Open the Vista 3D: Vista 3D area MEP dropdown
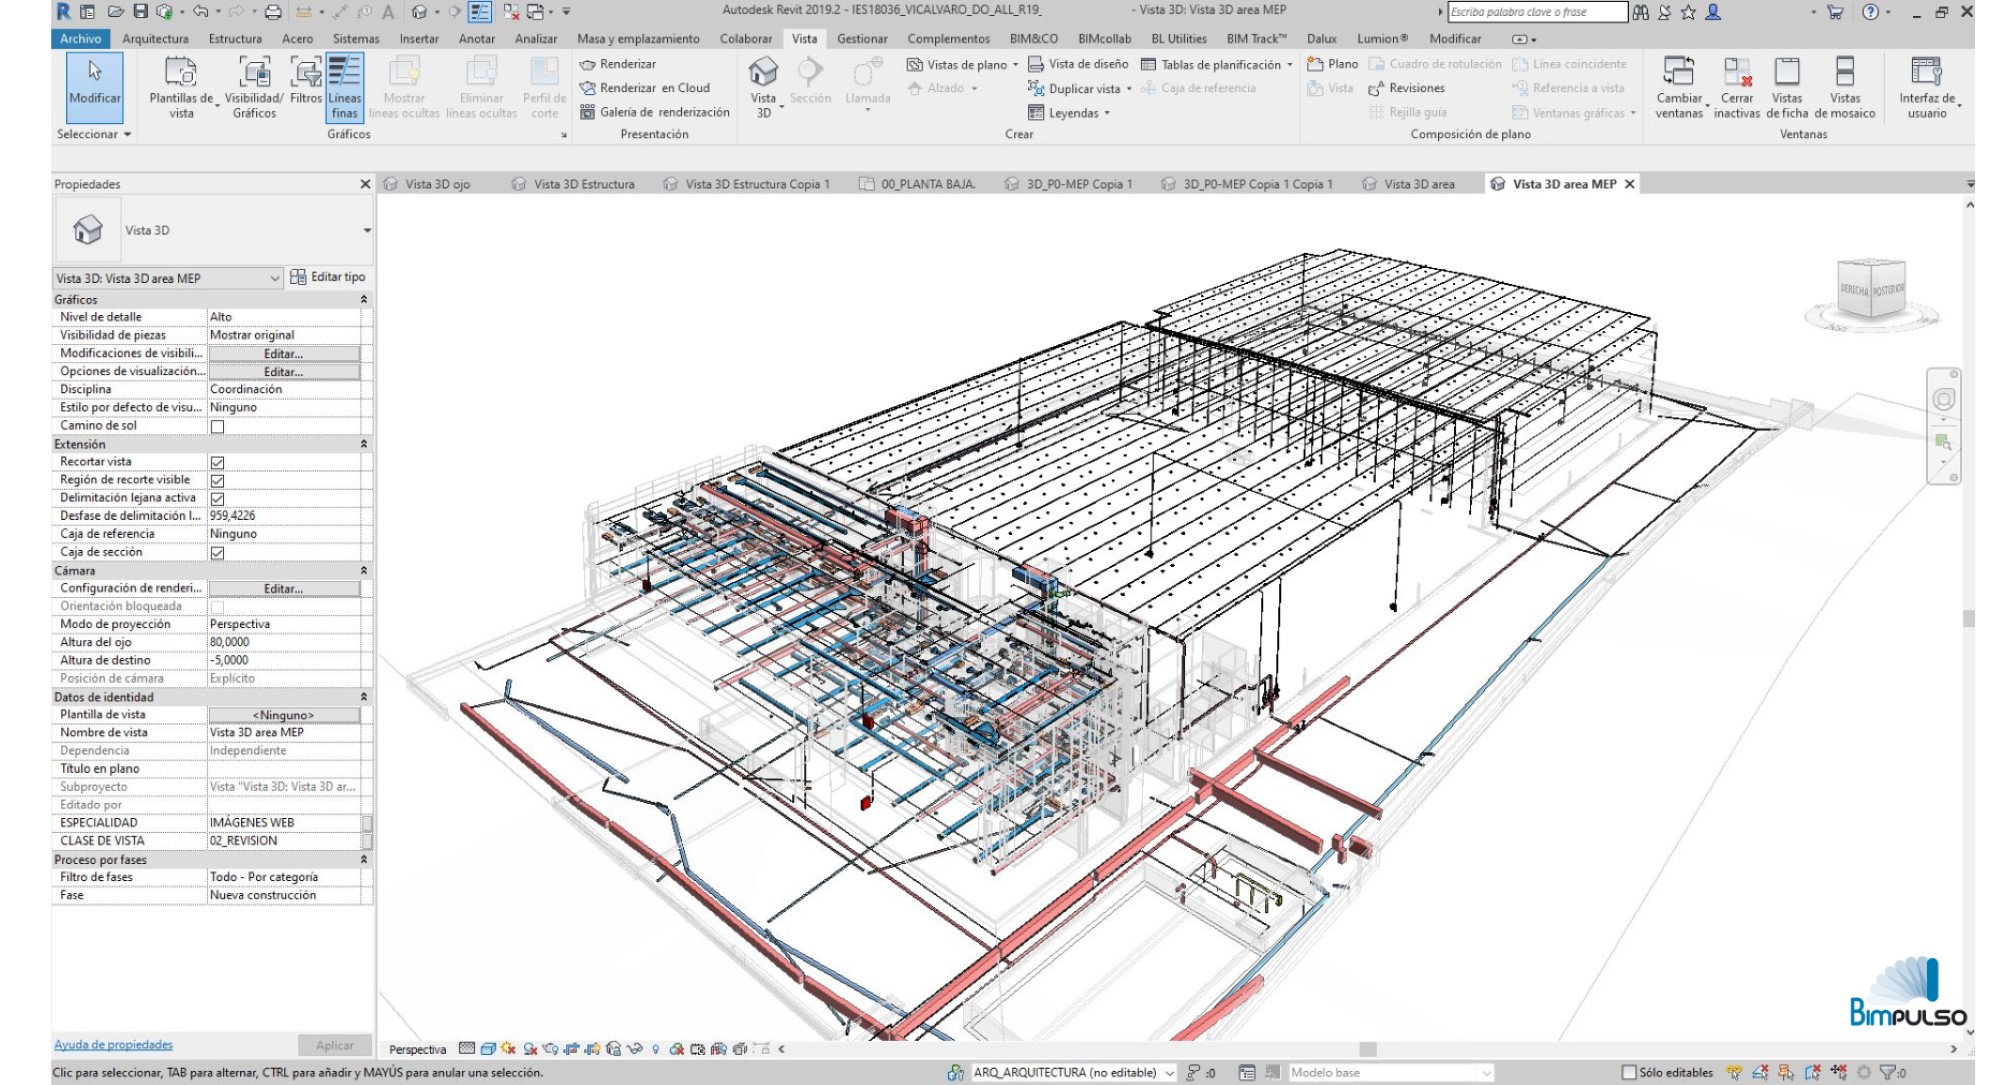 168,278
